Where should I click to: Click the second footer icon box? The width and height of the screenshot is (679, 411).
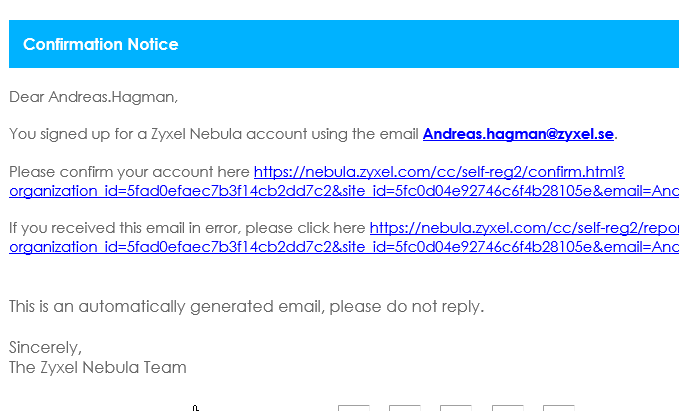(404, 408)
